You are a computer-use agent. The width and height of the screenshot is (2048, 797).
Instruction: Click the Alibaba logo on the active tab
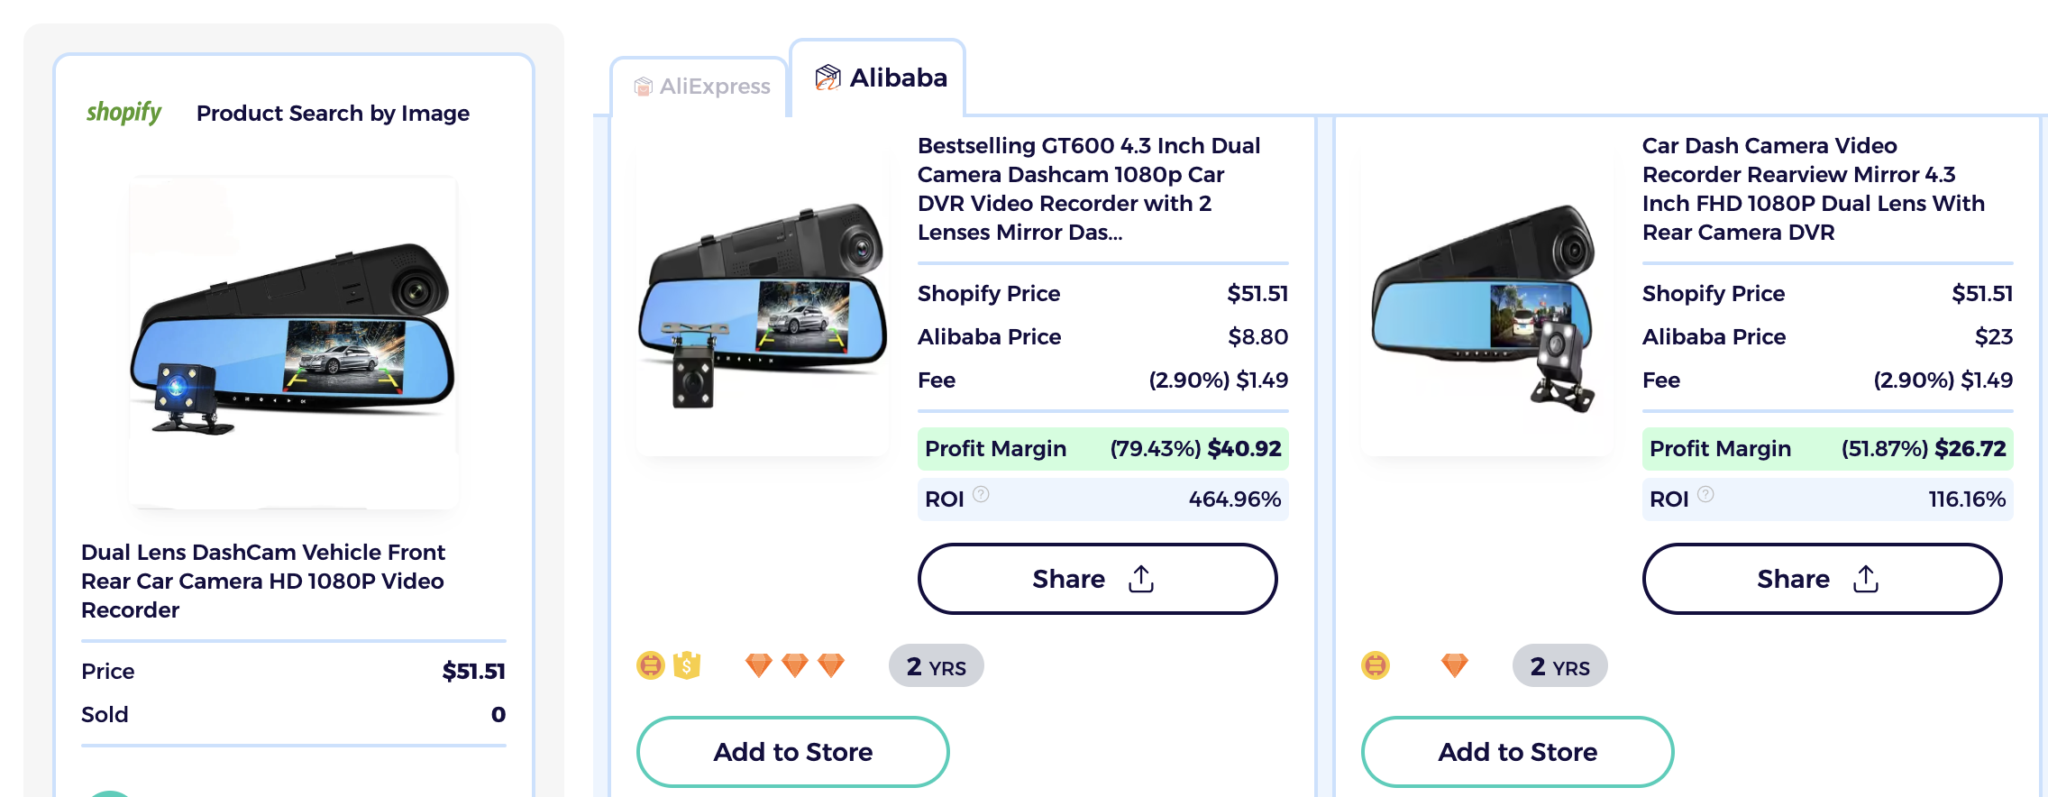[x=828, y=76]
